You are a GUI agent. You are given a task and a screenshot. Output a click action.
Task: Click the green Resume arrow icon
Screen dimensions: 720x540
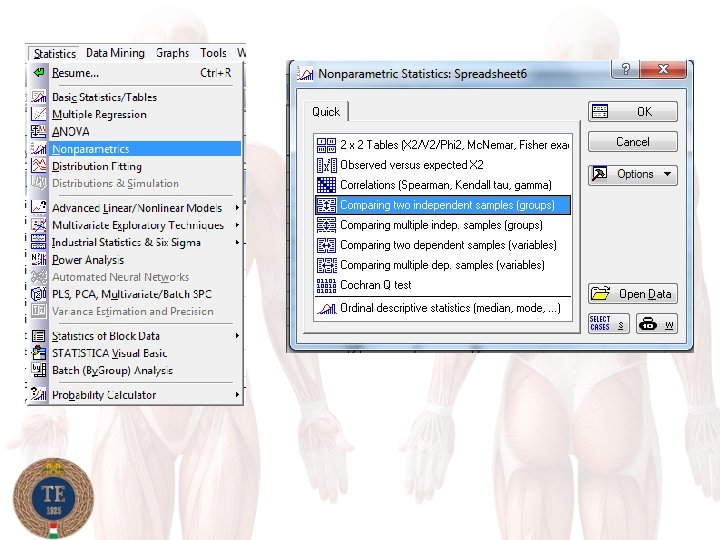39,73
